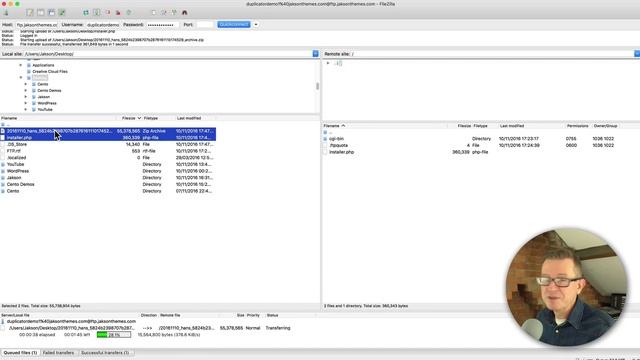Click the Port input field
The height and width of the screenshot is (360, 640).
click(205, 25)
